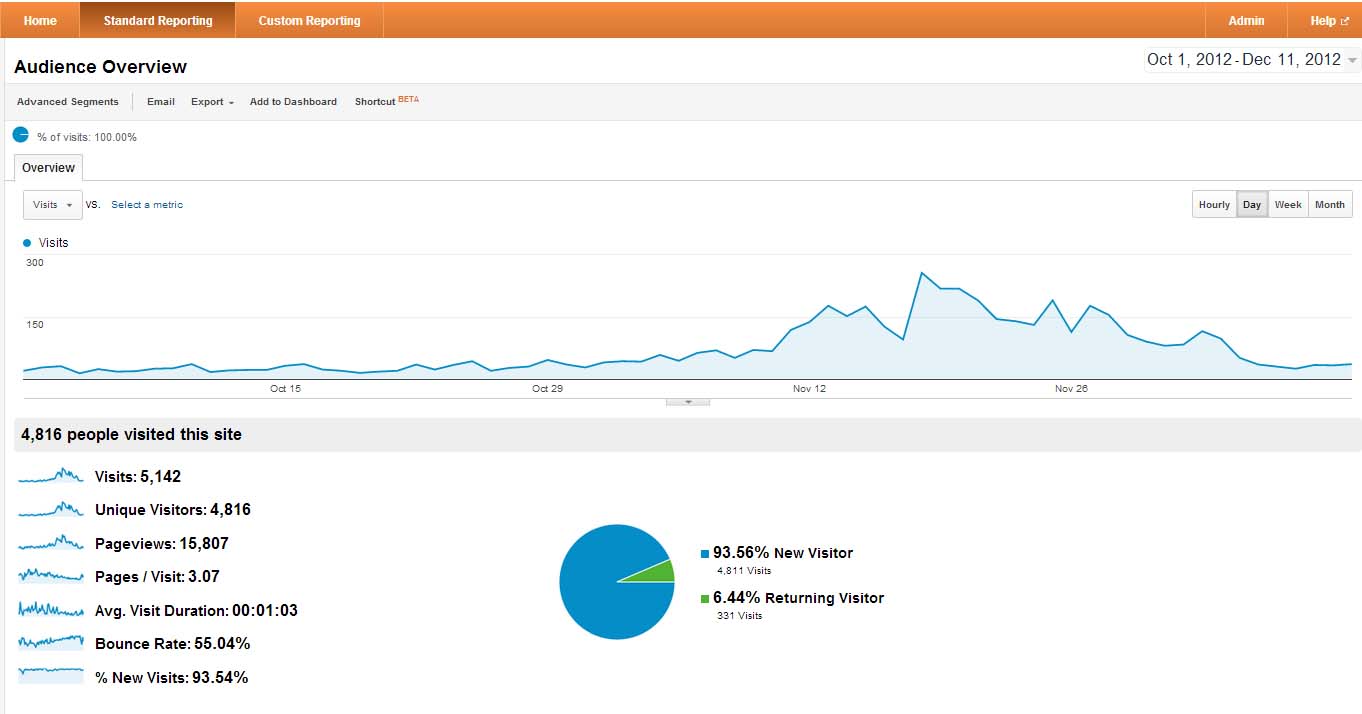The width and height of the screenshot is (1362, 714).
Task: Click the Pages / Visit sparkline icon
Action: (51, 576)
